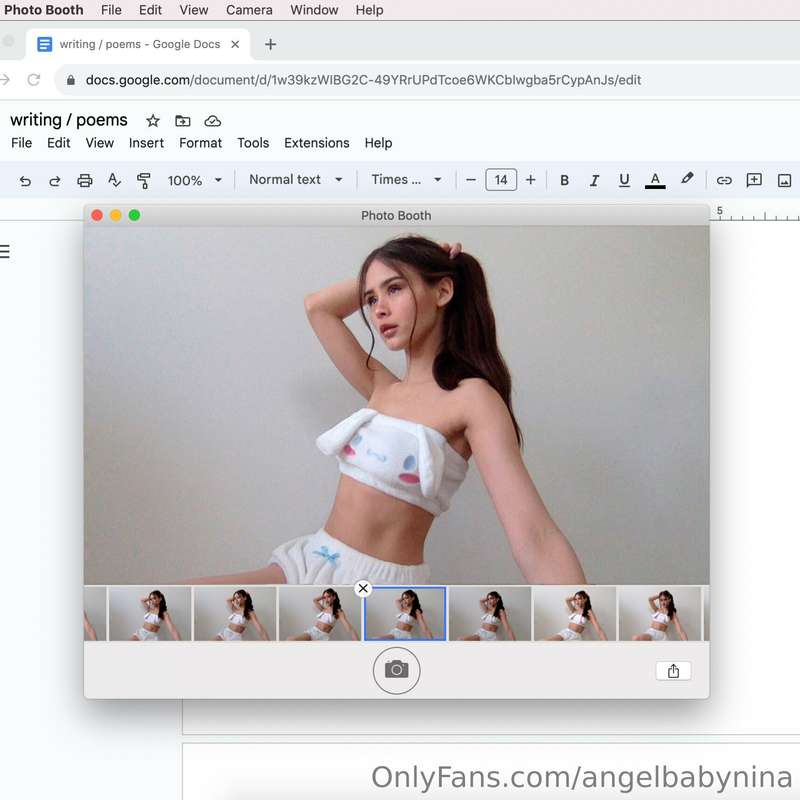
Task: Add a comment using the comment icon
Action: (x=754, y=180)
